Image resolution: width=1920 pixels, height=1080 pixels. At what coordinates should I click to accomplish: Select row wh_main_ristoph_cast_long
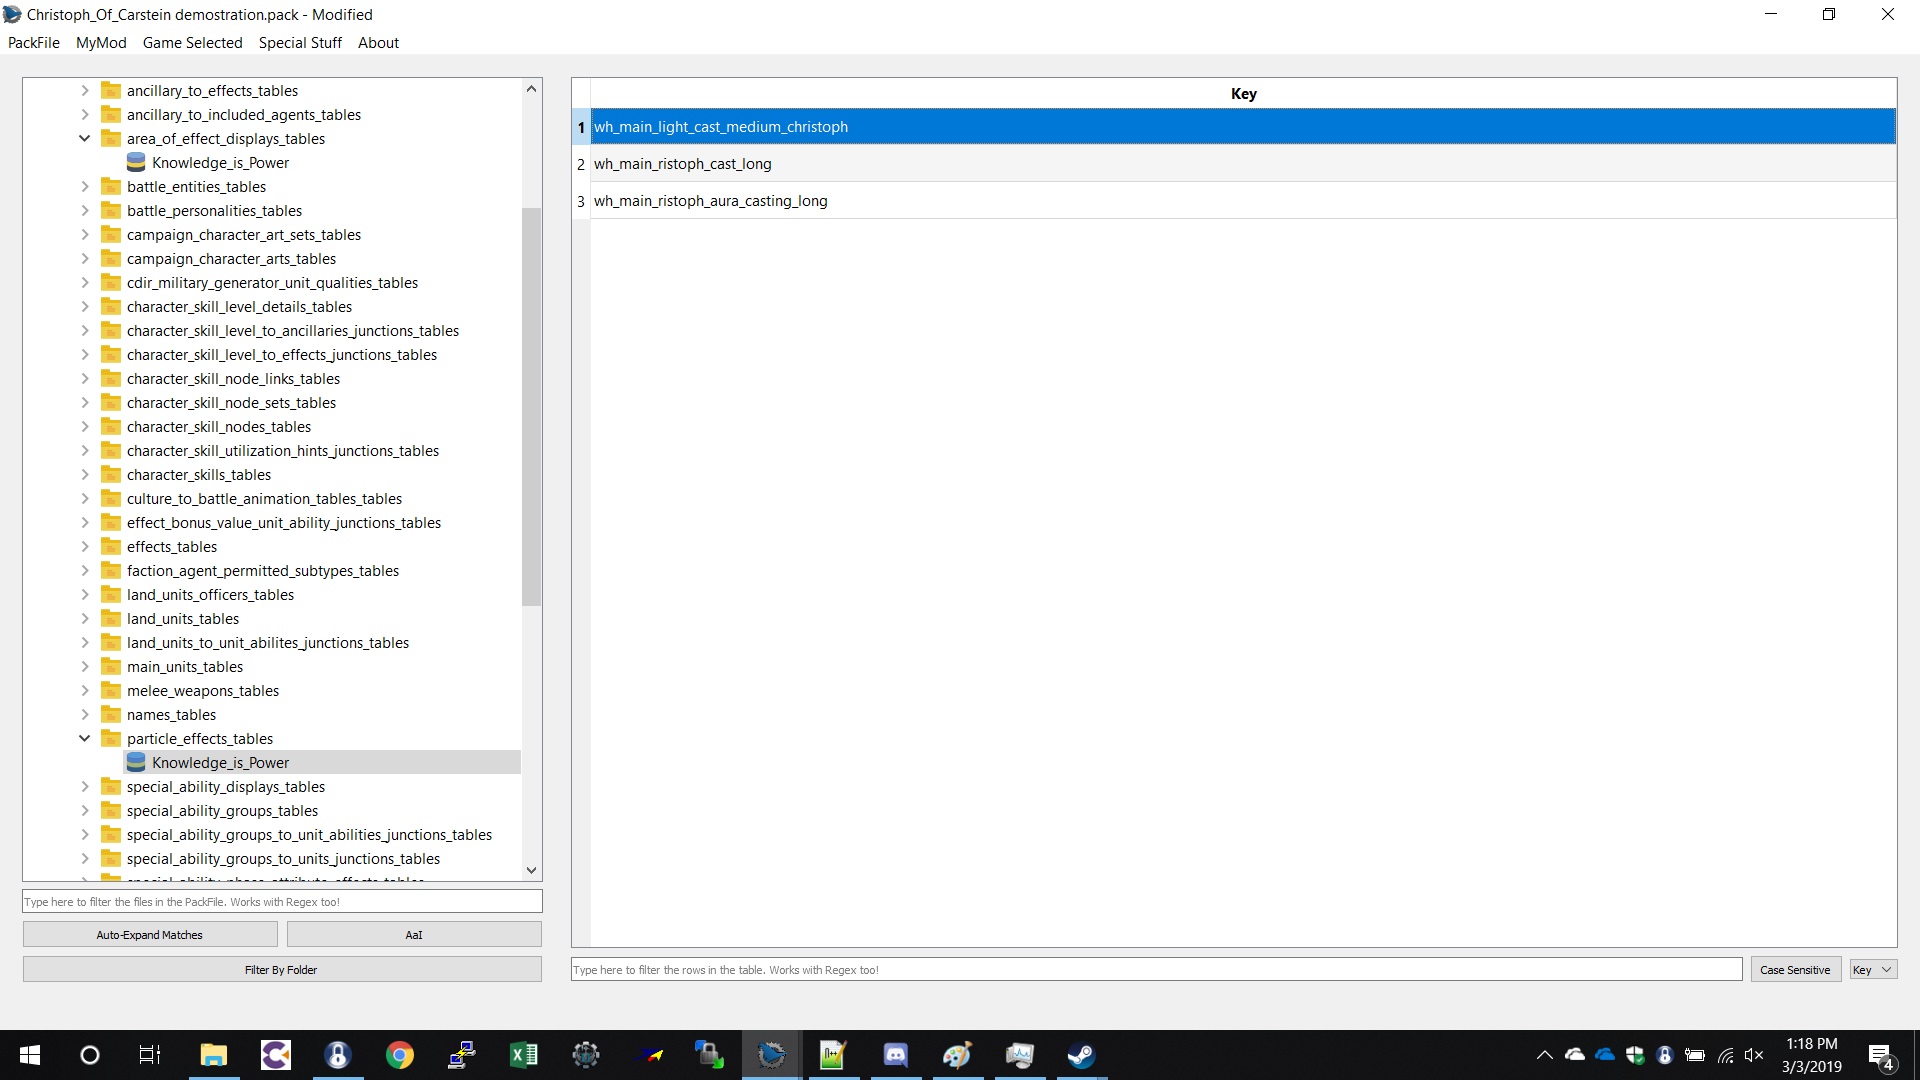point(683,164)
